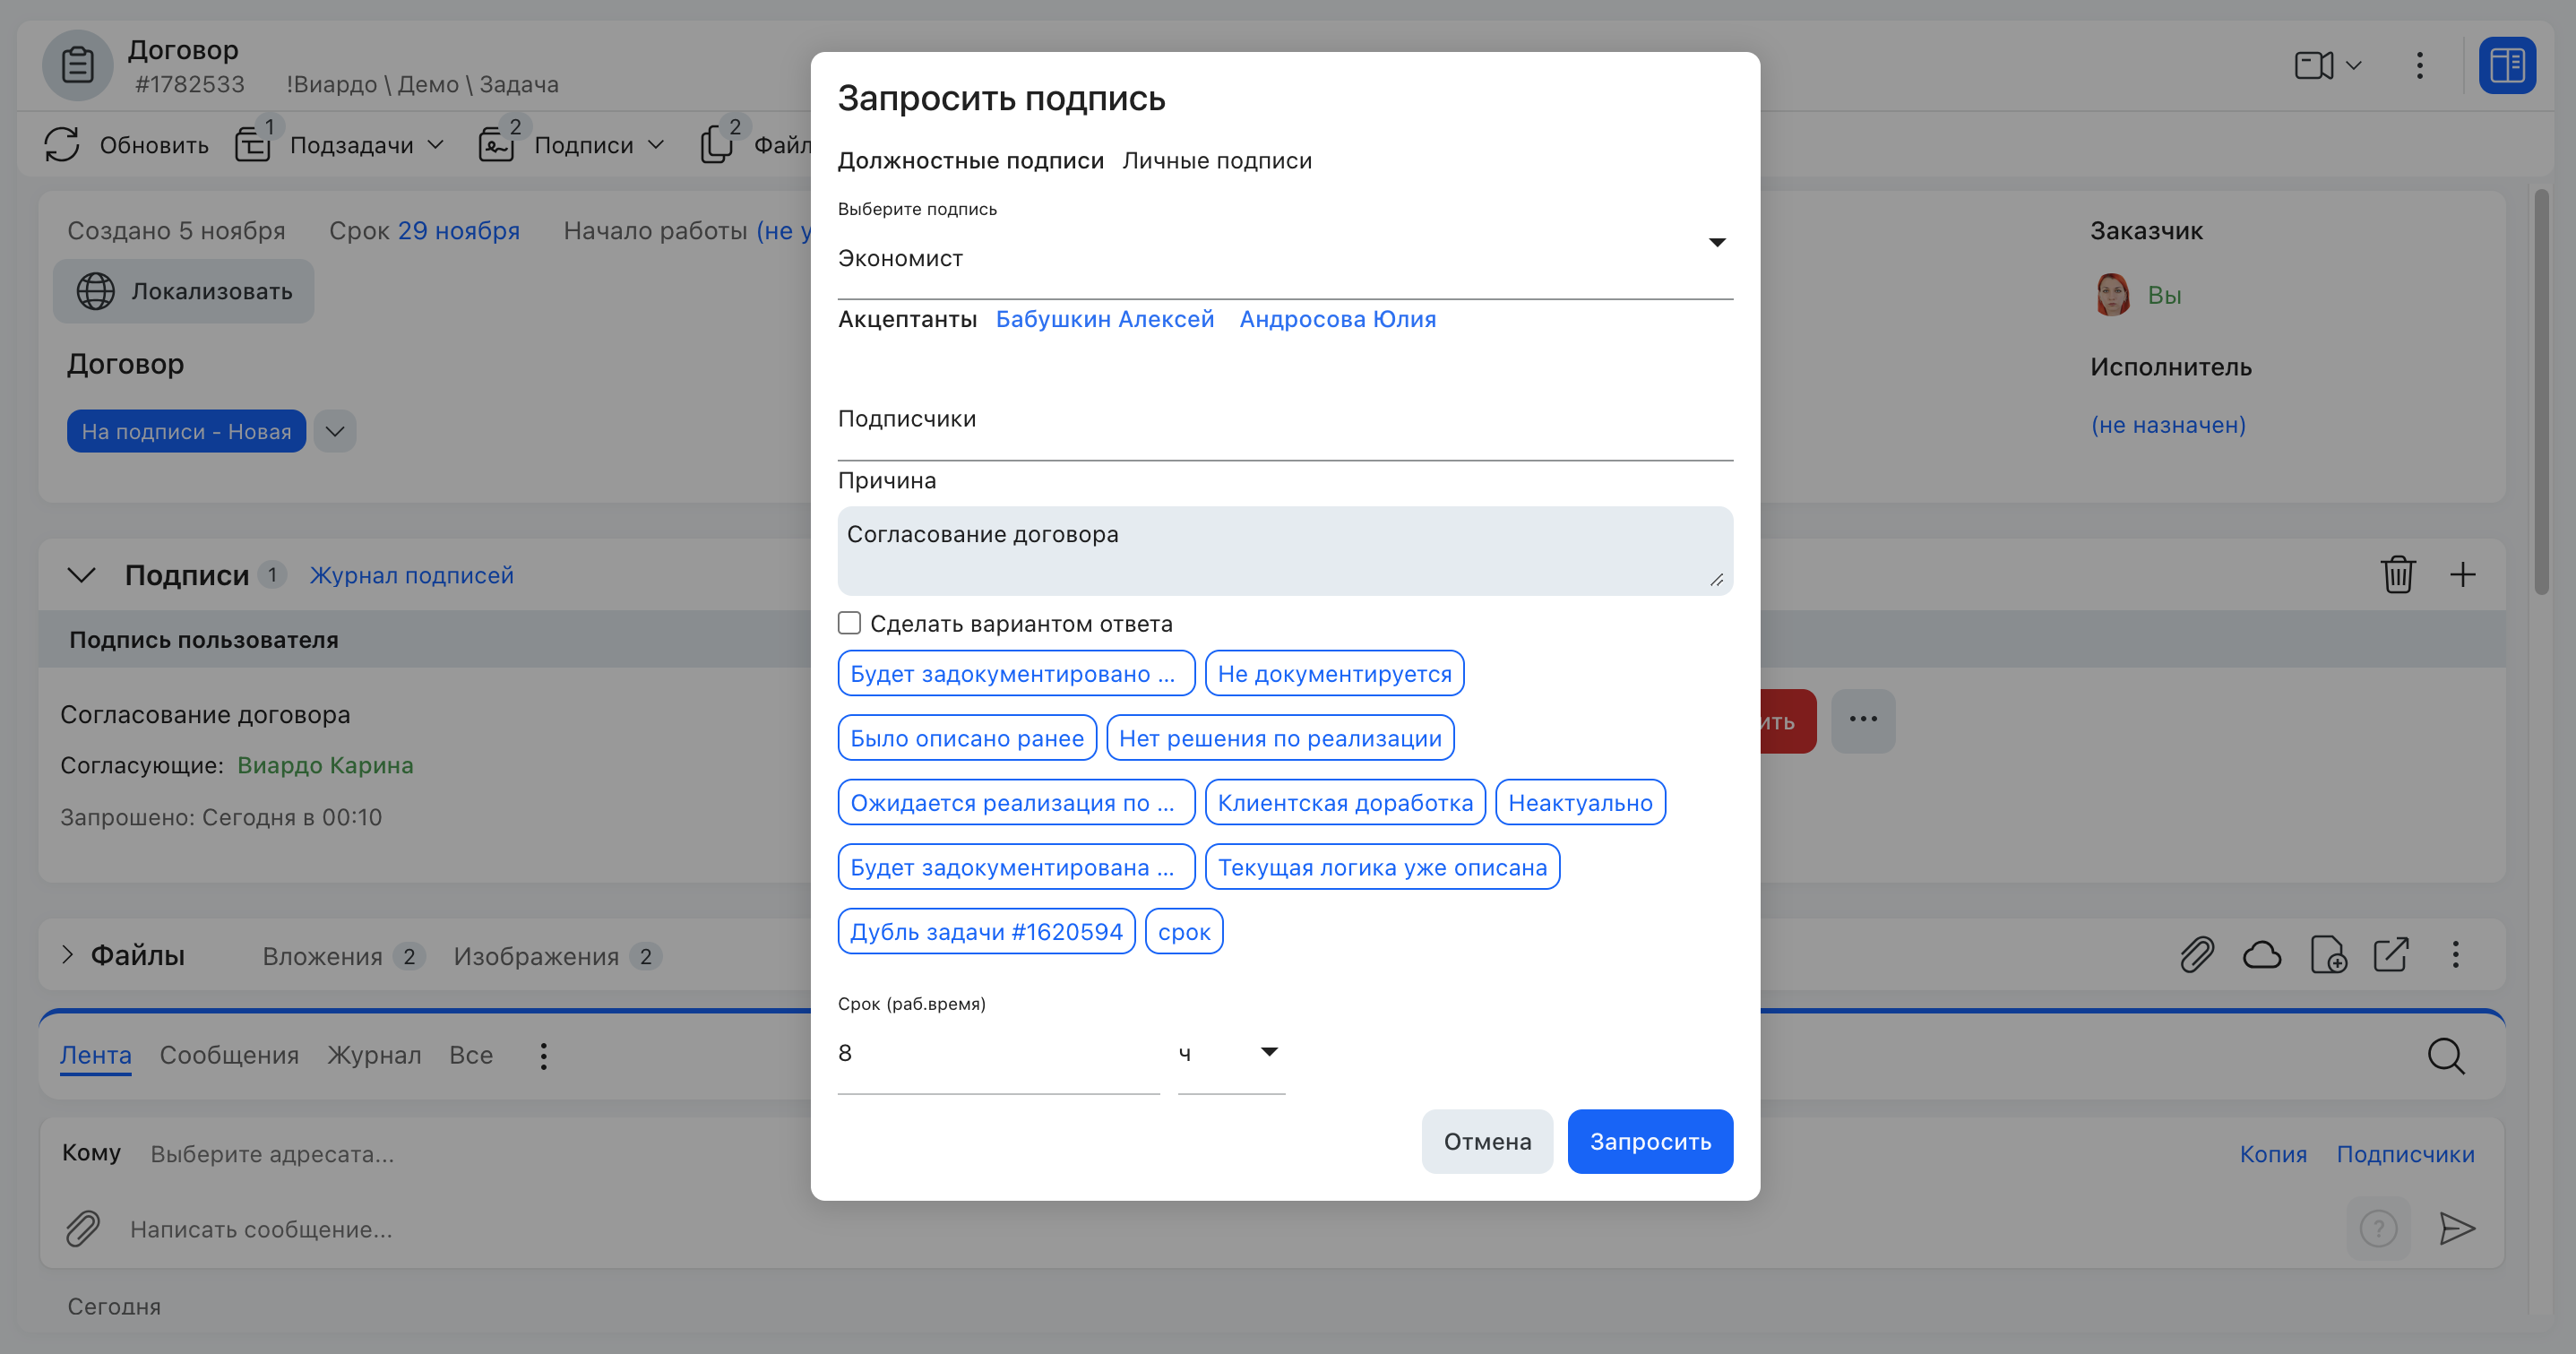Click the На подписи - Новая status badge
This screenshot has width=2576, height=1354.
(x=186, y=432)
